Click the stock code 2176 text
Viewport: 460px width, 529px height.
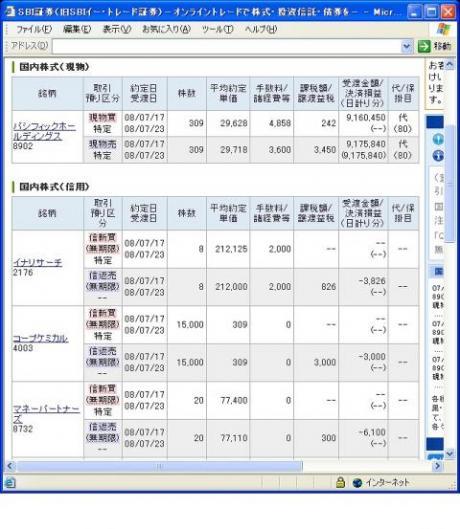pyautogui.click(x=23, y=272)
